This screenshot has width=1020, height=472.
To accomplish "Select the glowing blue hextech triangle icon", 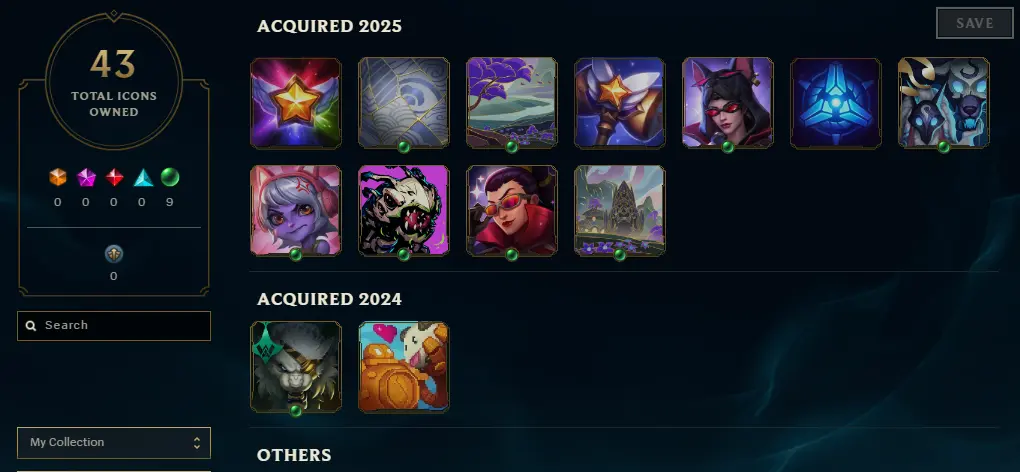I will (835, 103).
